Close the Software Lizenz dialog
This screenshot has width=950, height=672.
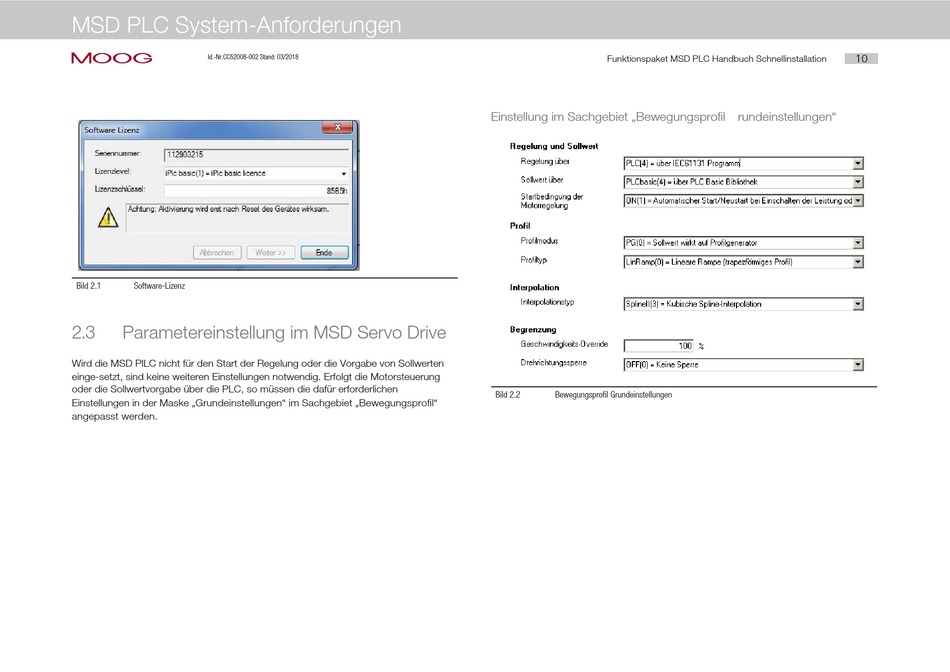click(338, 127)
